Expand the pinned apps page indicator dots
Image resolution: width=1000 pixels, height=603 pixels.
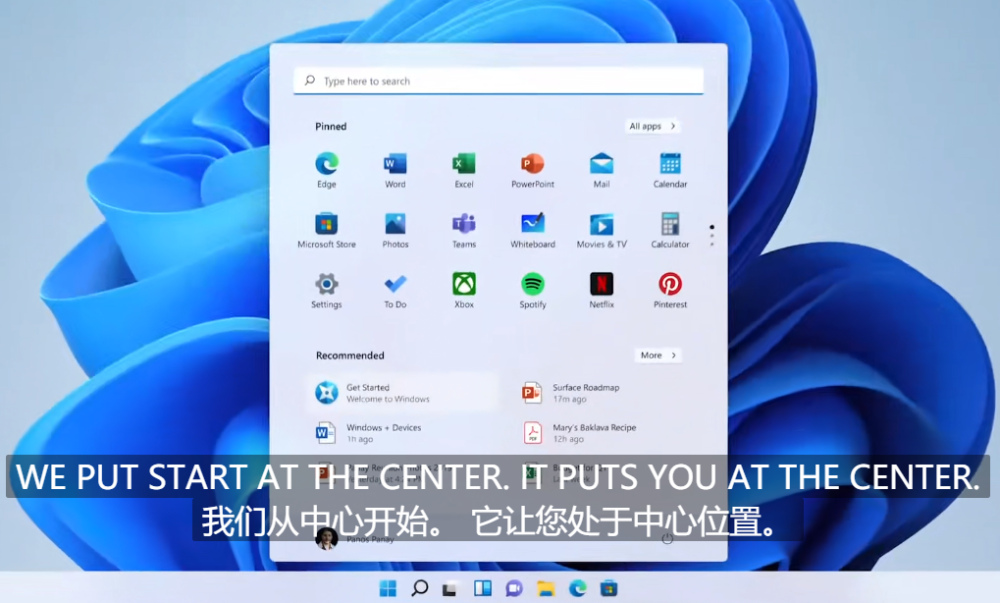point(712,232)
